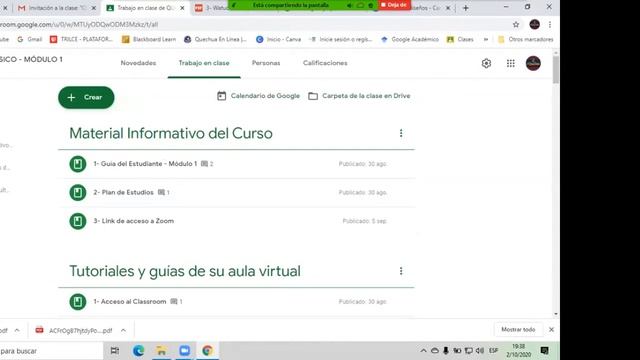Screen dimensions: 640x360
Task: Click the Tutoriales y guias de su aula virtual heading
Action: (x=184, y=271)
